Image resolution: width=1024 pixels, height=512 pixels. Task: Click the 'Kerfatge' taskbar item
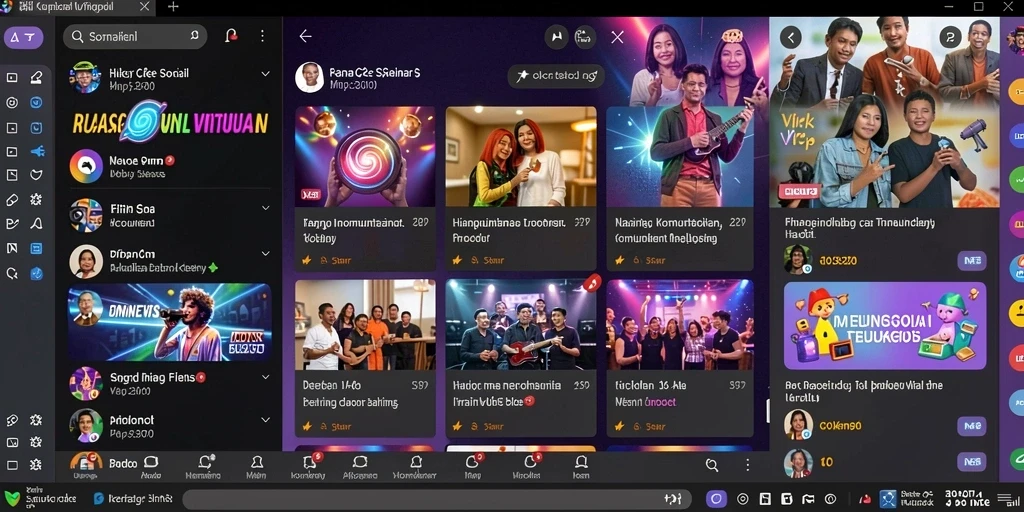[133, 500]
